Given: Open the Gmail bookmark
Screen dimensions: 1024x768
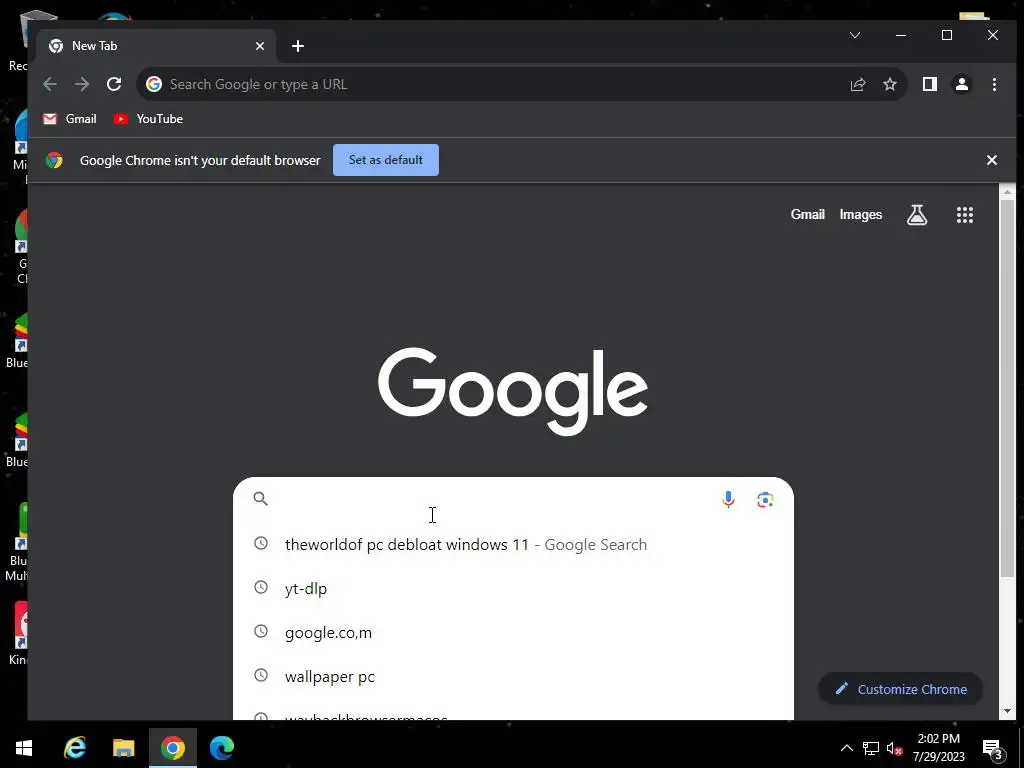Looking at the screenshot, I should (69, 119).
